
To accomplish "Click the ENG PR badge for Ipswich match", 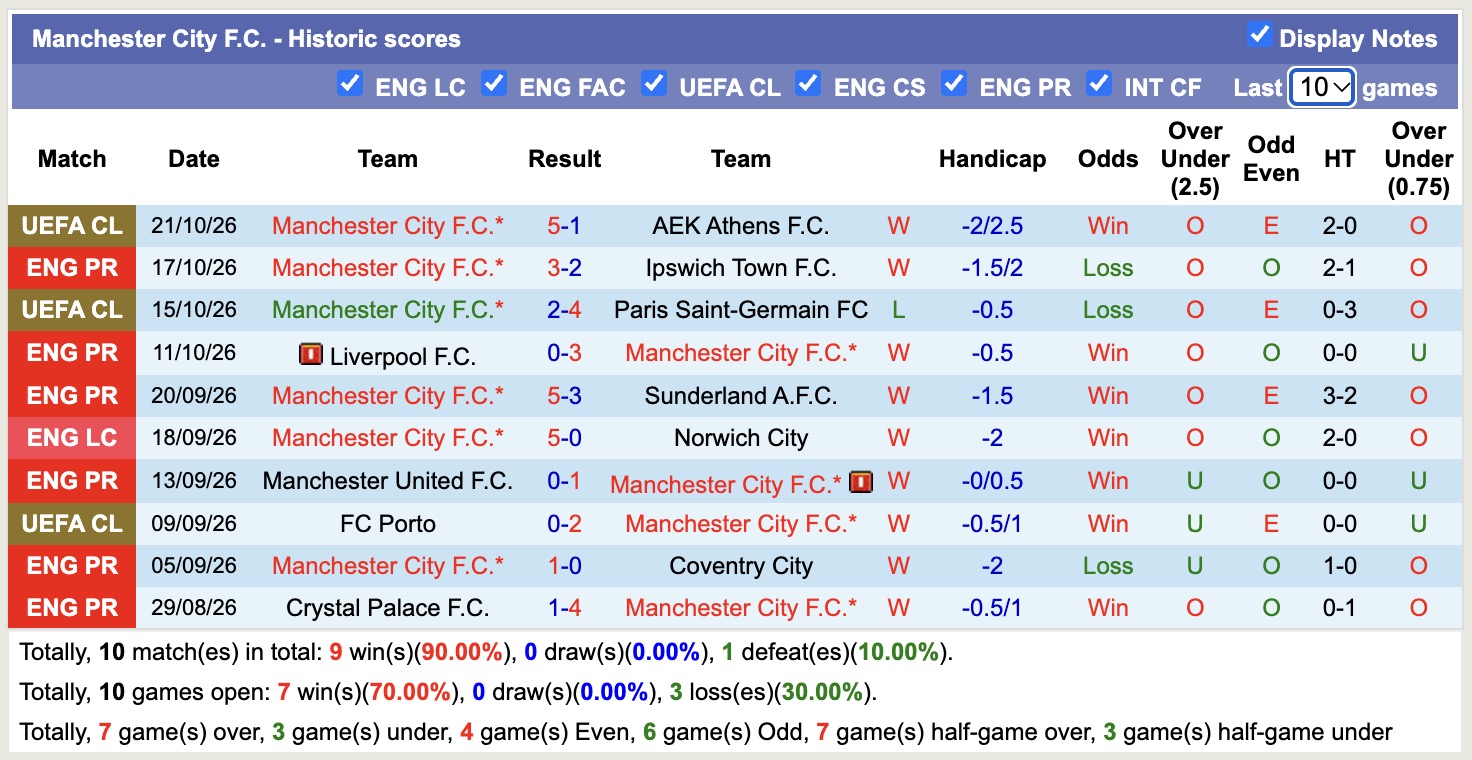I will tap(72, 268).
